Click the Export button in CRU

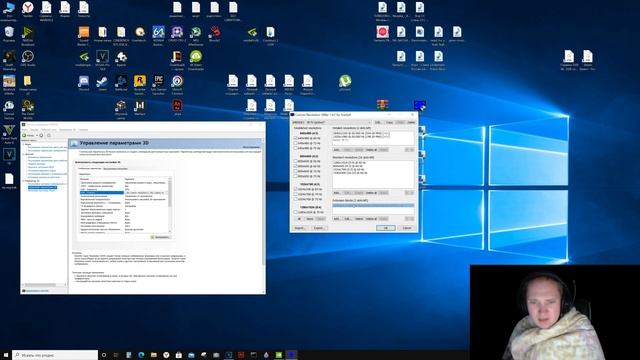(319, 228)
